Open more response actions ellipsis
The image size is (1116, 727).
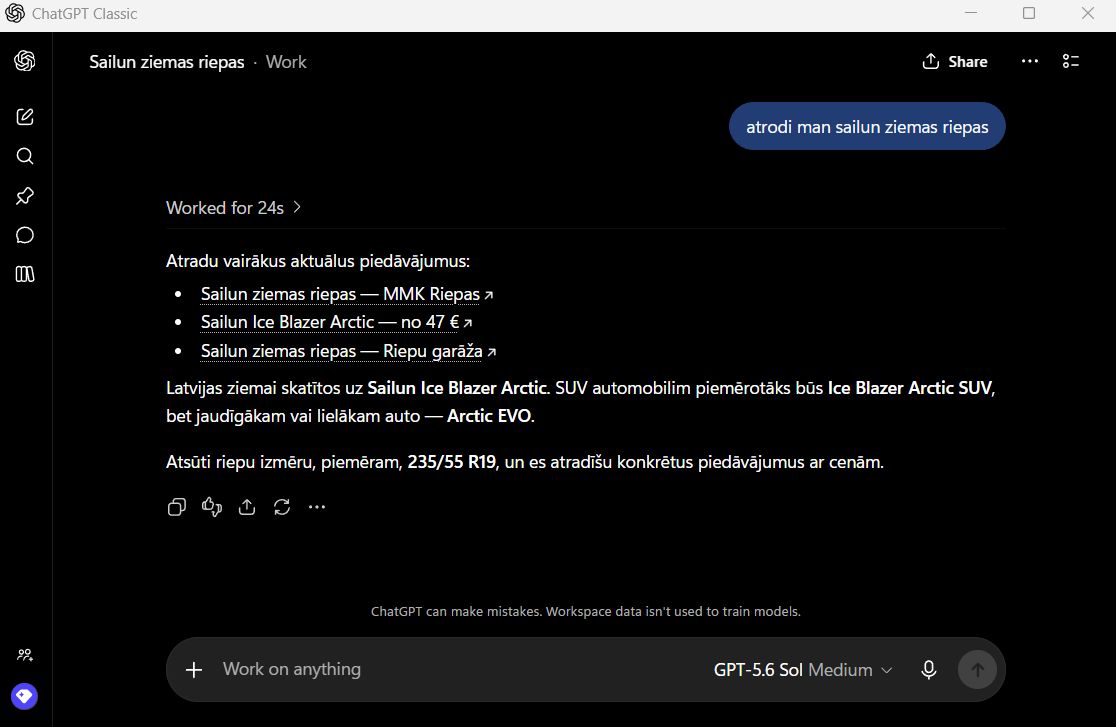coord(317,507)
